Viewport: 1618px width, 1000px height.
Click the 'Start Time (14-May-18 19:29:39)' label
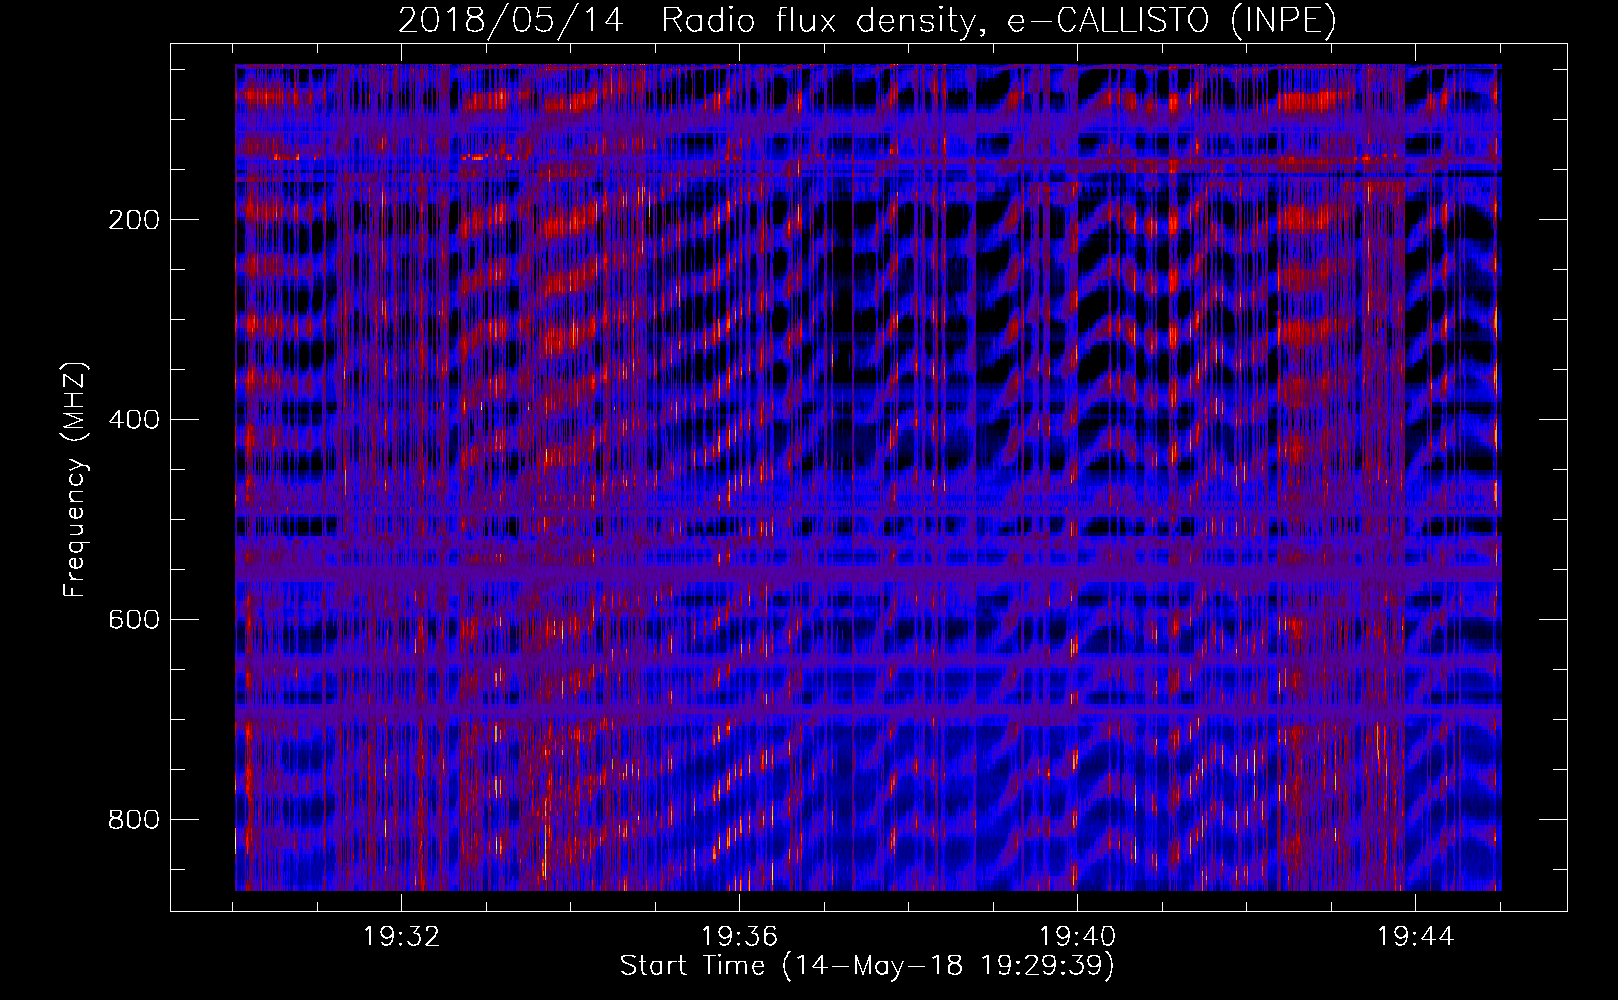click(x=867, y=966)
